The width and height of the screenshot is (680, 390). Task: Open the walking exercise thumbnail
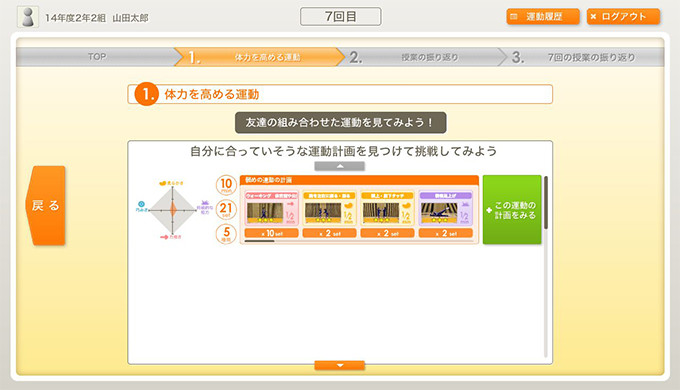pos(265,213)
